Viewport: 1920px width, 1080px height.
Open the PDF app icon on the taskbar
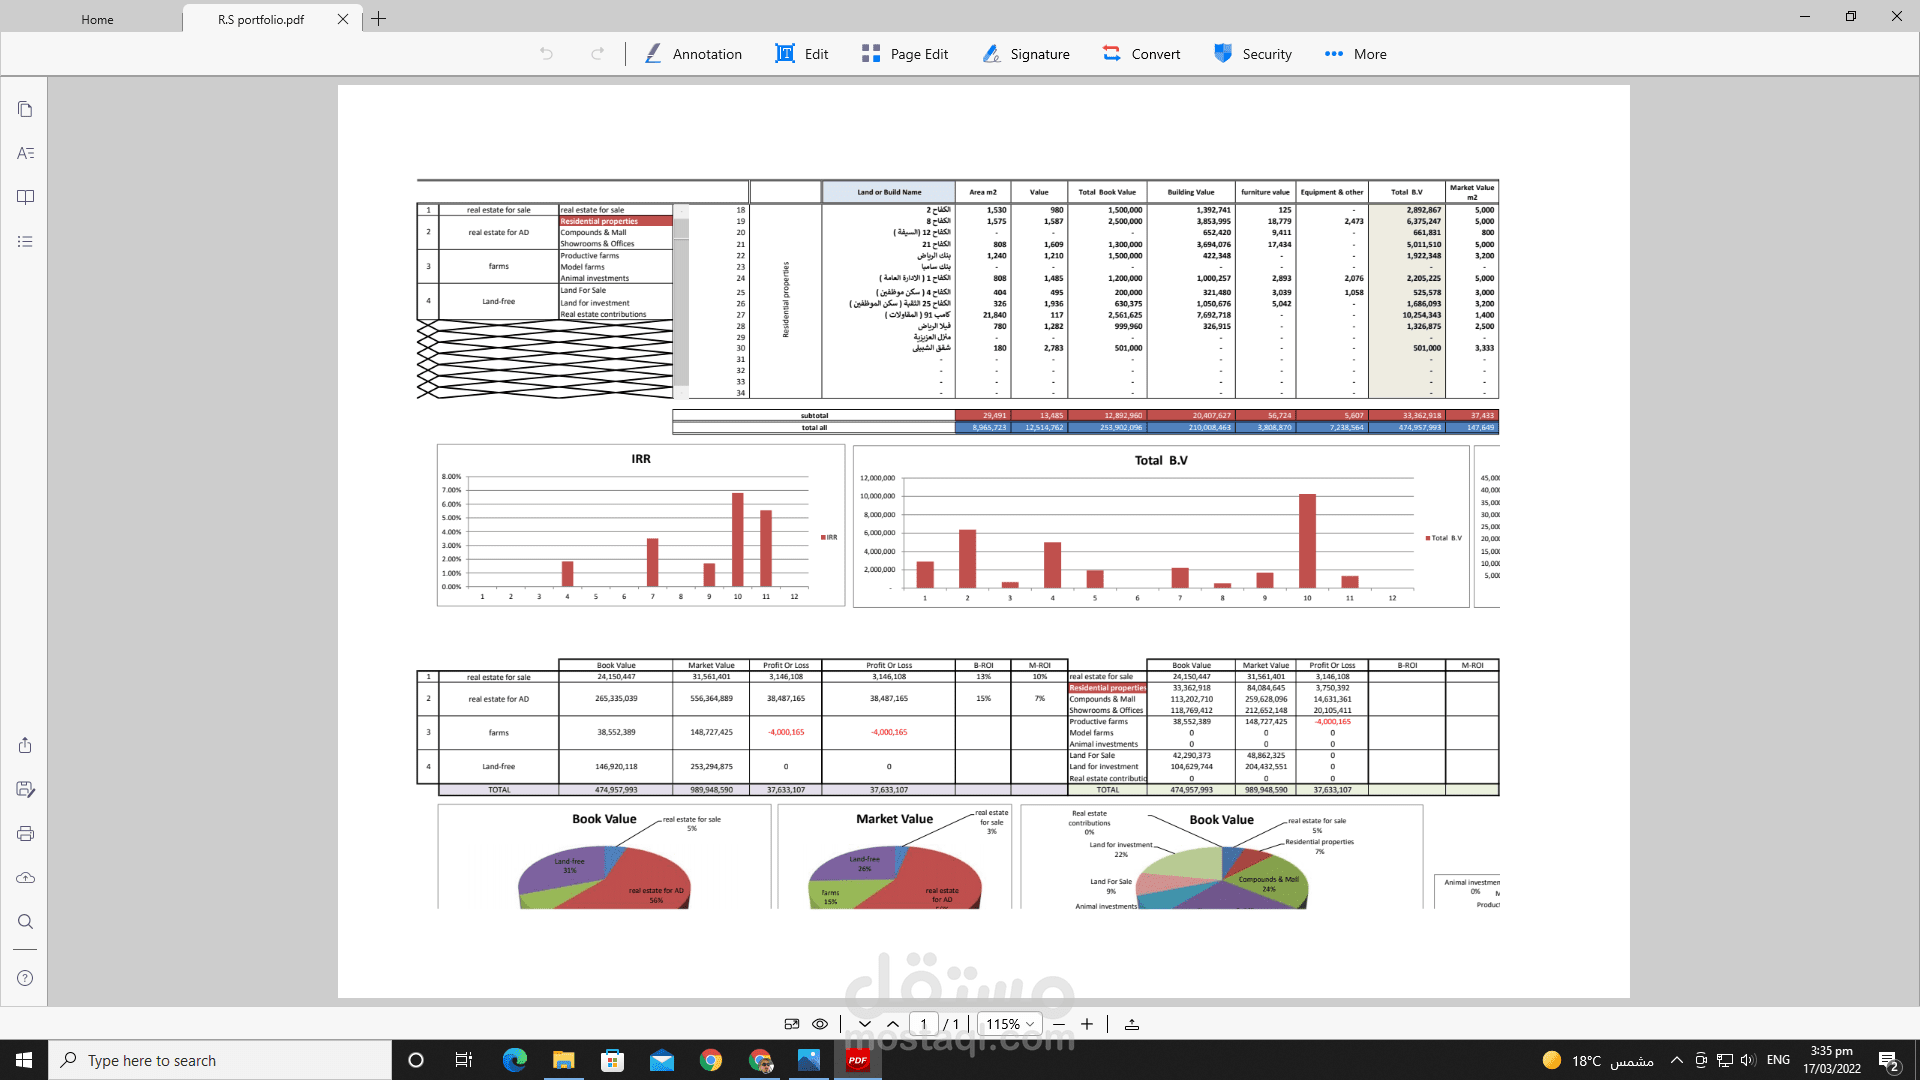[858, 1060]
